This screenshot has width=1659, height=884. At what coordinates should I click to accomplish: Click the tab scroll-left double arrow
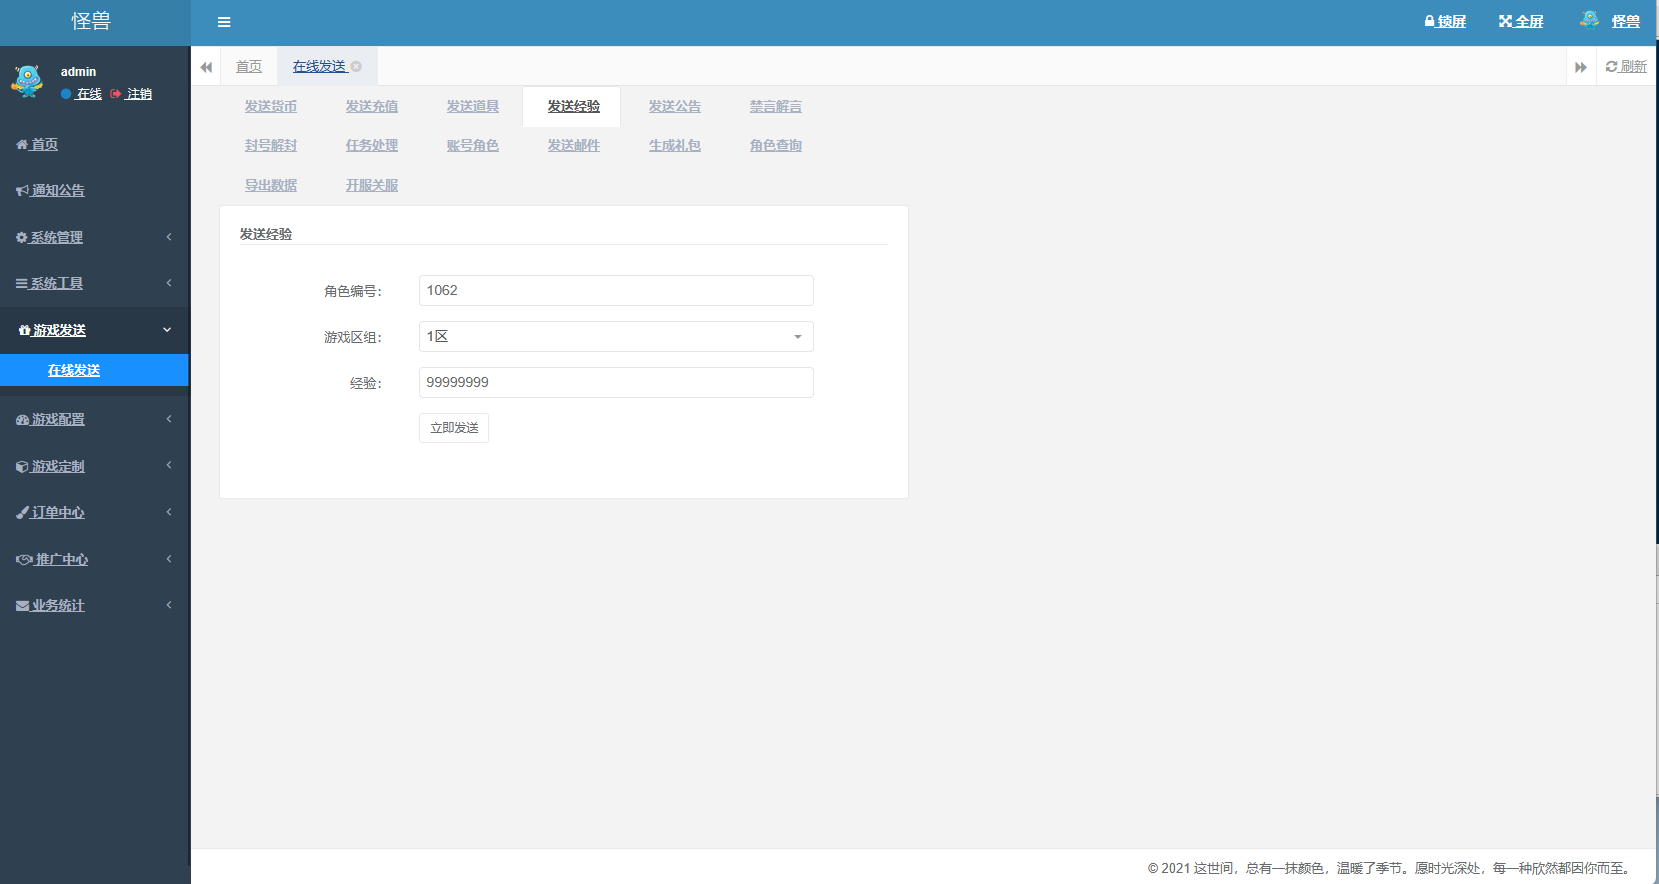[206, 67]
